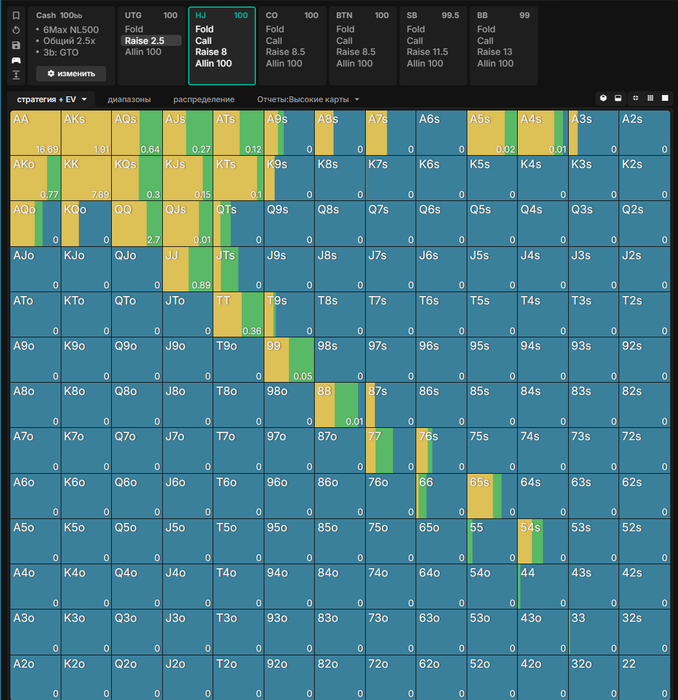
Task: Select the JJ hand cell
Action: pyautogui.click(x=187, y=269)
